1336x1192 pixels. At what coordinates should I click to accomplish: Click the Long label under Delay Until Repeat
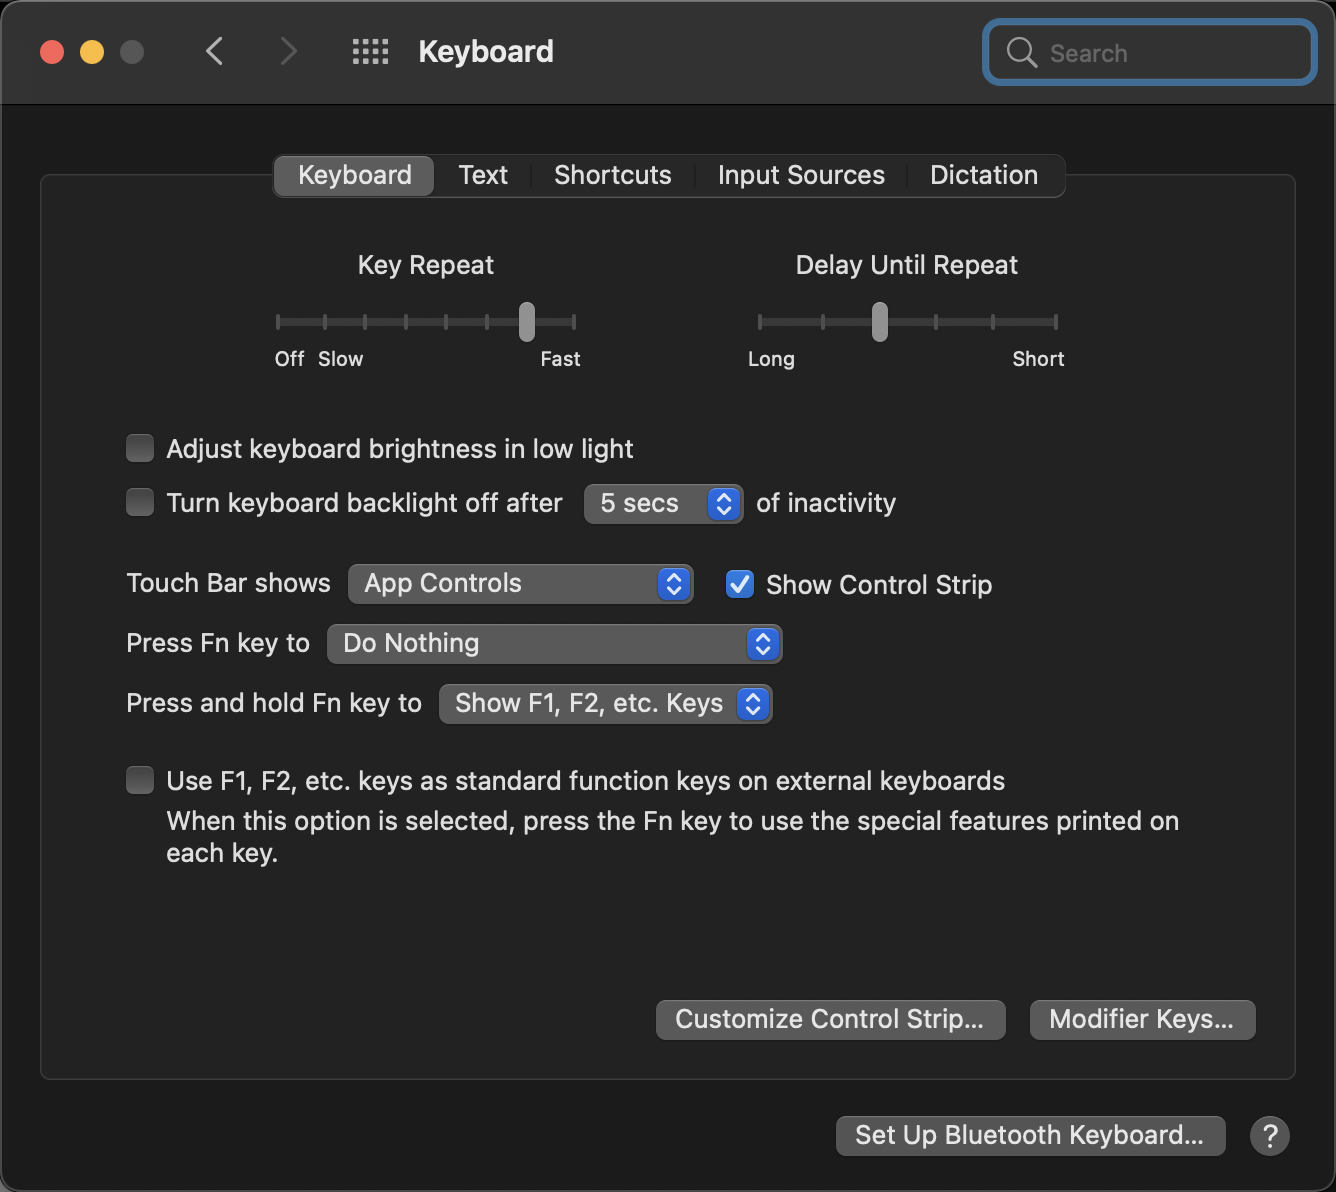(771, 359)
